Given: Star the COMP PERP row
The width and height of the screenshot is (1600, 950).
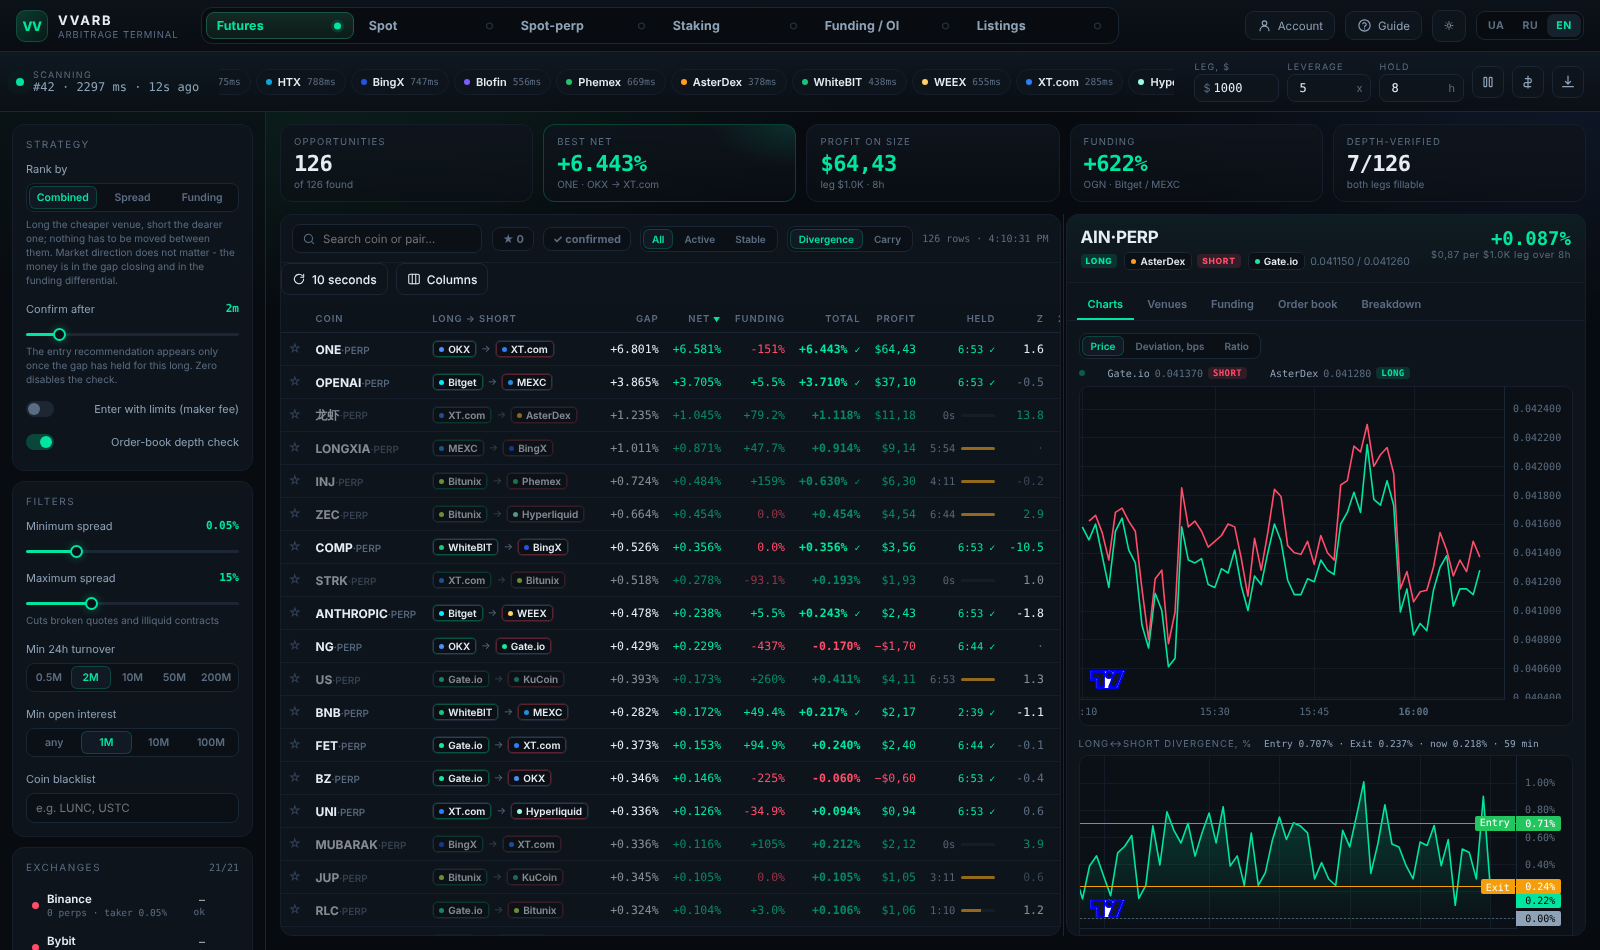Looking at the screenshot, I should click(295, 547).
